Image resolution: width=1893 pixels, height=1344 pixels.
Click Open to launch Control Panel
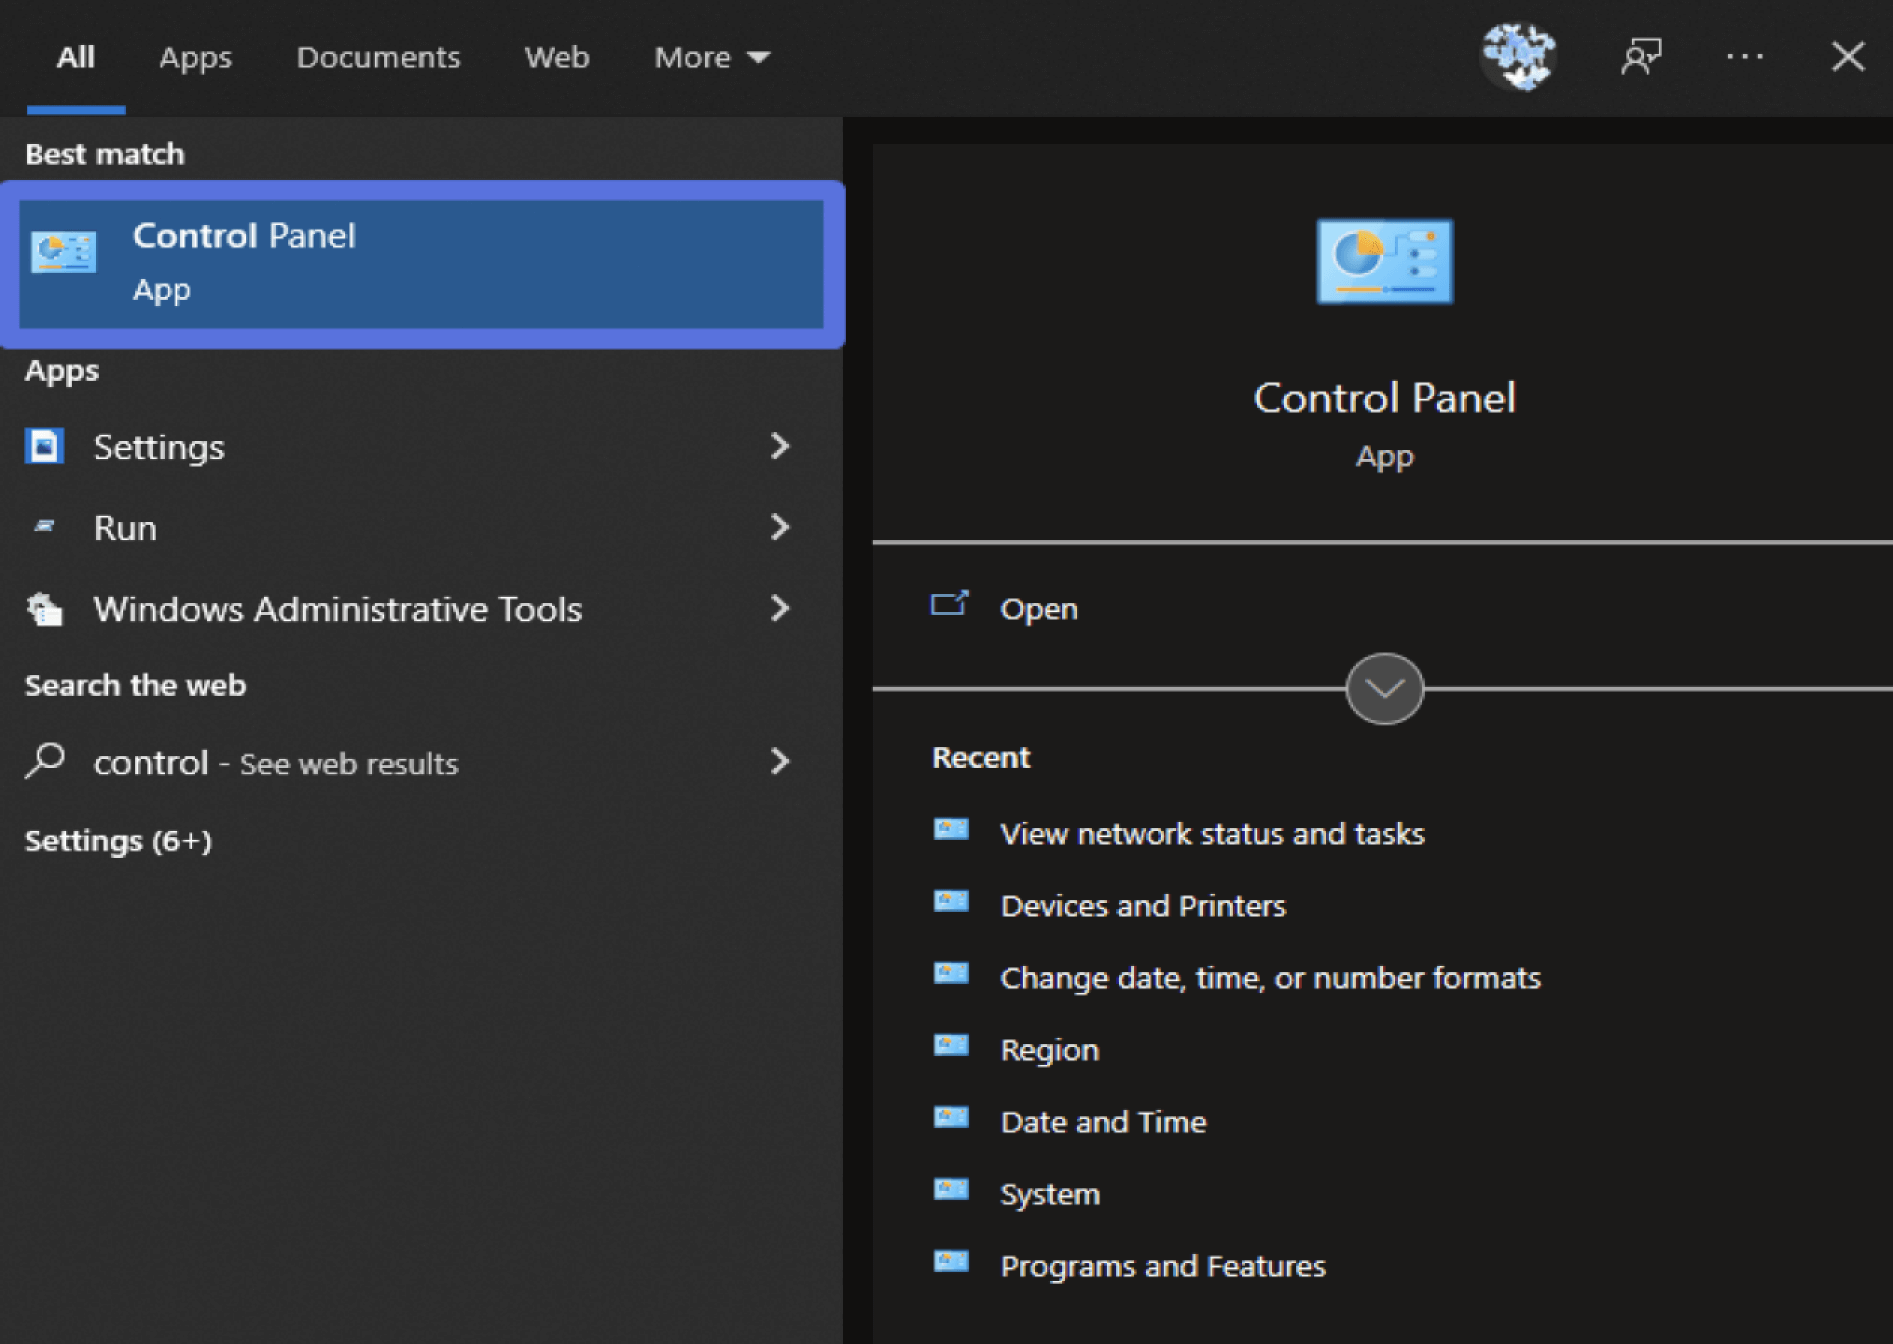coord(1038,608)
